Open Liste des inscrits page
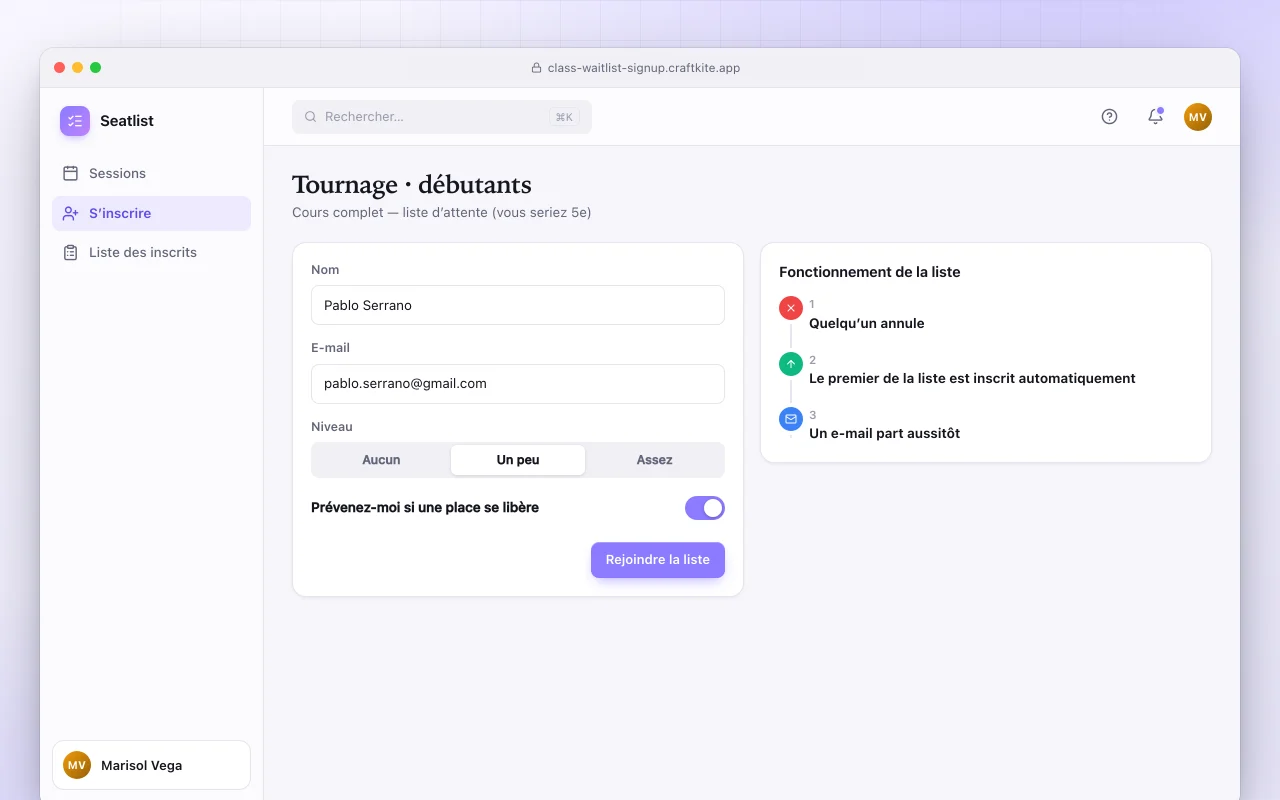This screenshot has width=1280, height=800. point(151,253)
